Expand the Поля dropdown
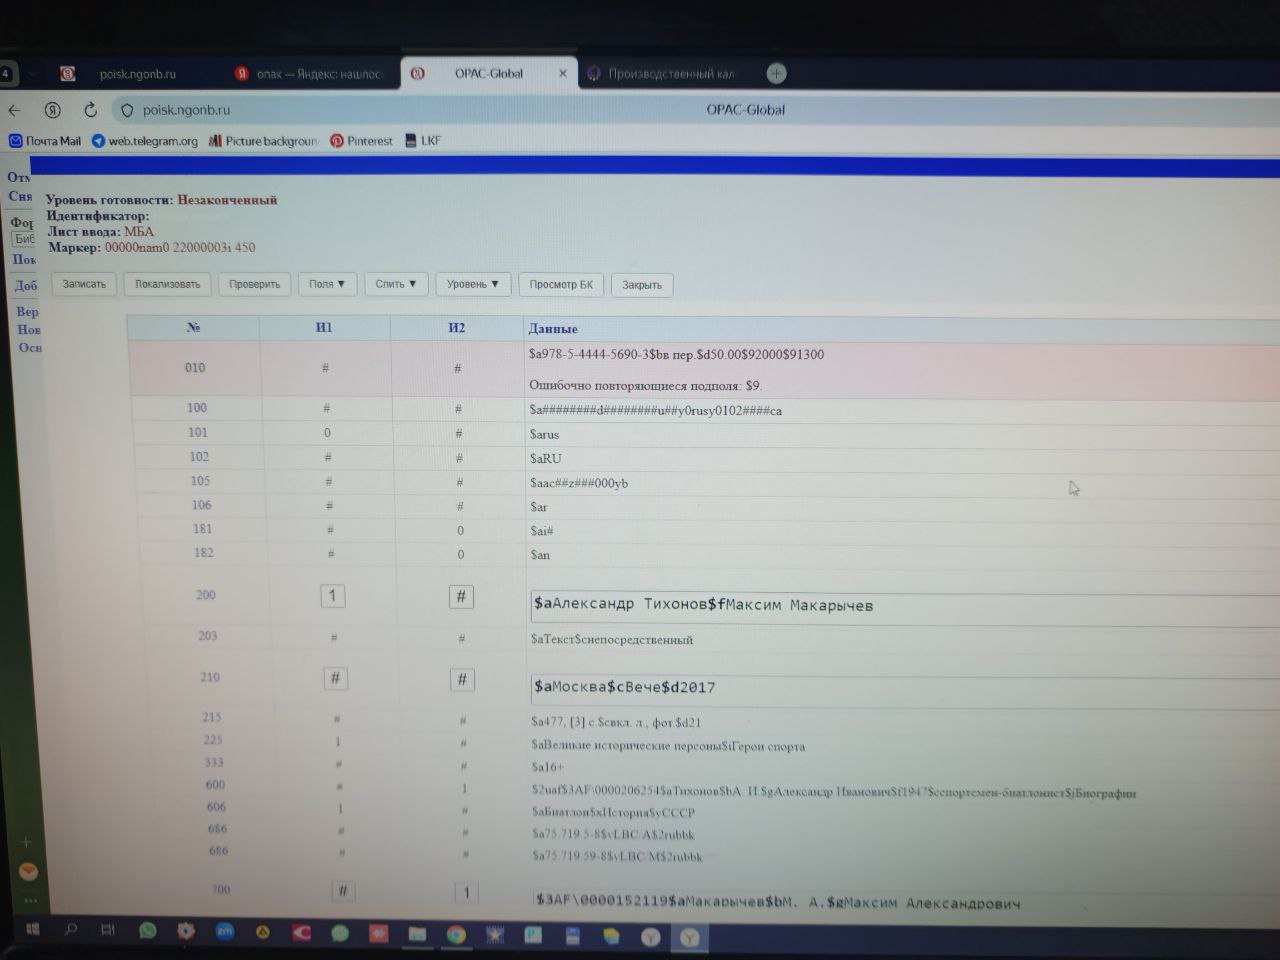The image size is (1280, 960). (x=326, y=284)
